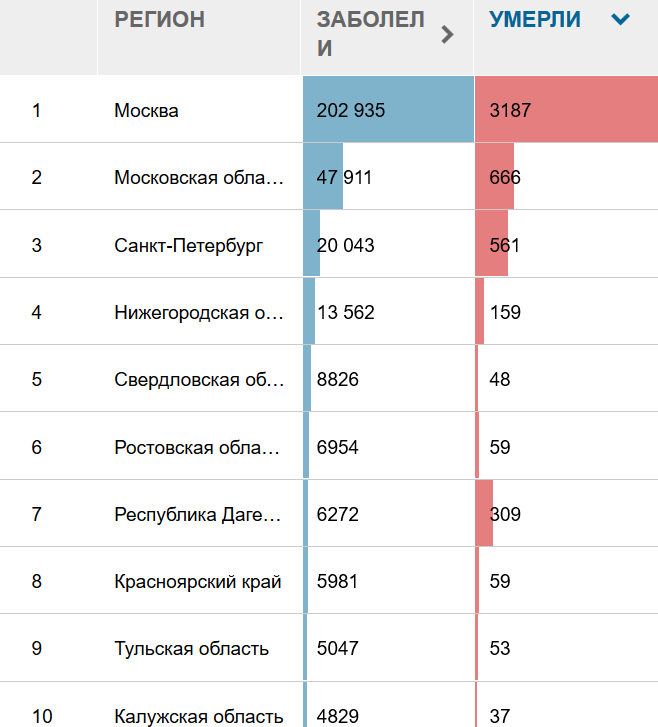
Task: Open the Нижегородская область row
Action: [x=329, y=312]
